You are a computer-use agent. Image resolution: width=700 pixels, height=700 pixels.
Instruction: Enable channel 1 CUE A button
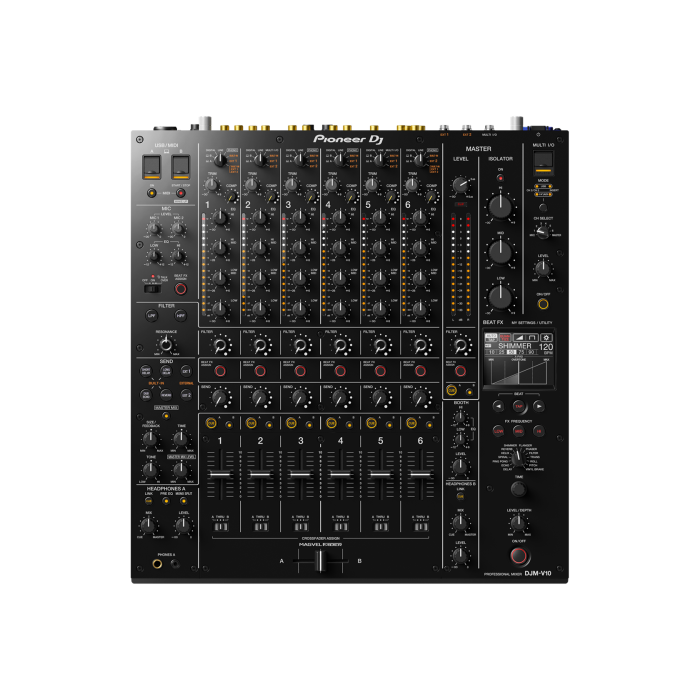coord(211,423)
